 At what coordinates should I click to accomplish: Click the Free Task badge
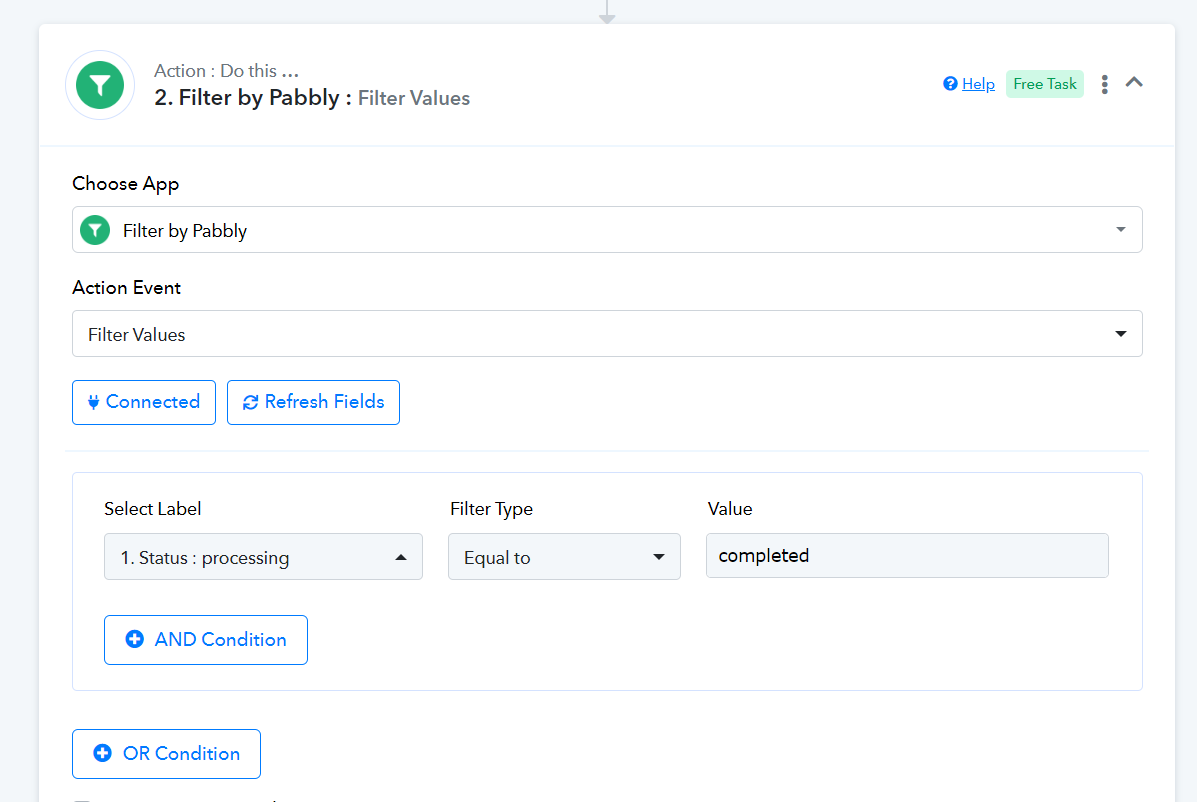pyautogui.click(x=1044, y=84)
